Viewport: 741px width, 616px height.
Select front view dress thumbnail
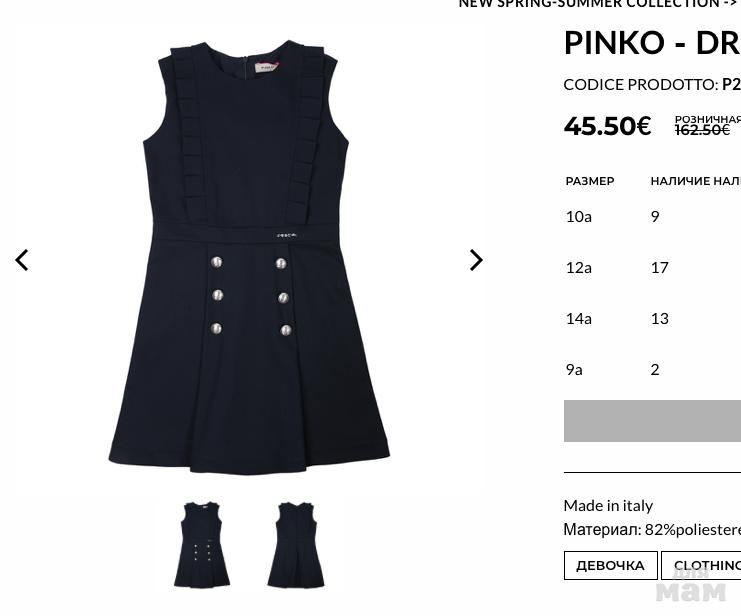tap(202, 545)
